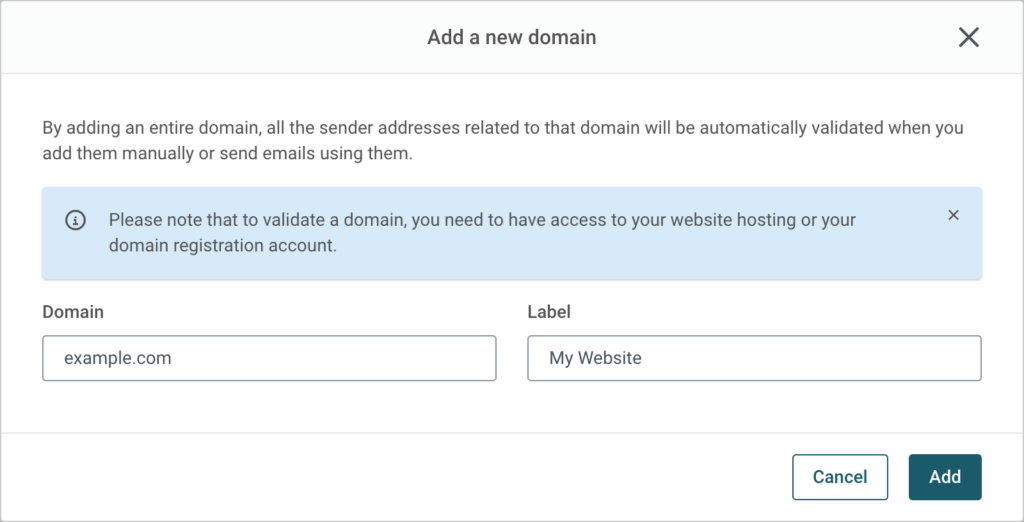Screen dimensions: 1024x522
Task: Click the "Label" field label
Action: [x=549, y=312]
